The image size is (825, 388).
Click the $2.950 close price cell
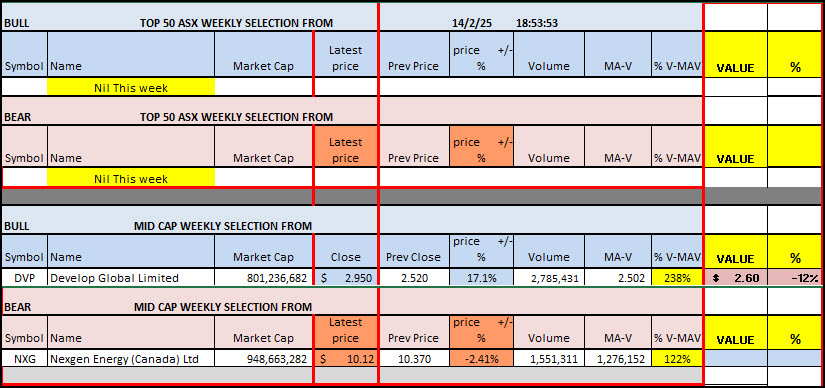point(346,278)
